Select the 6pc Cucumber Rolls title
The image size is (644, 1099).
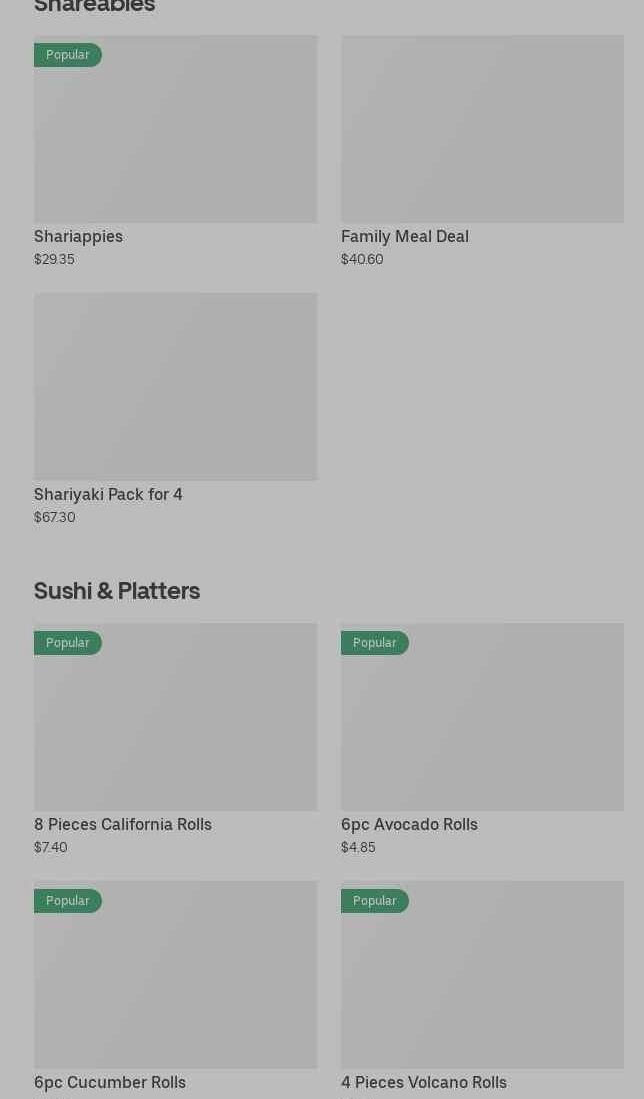click(110, 1082)
